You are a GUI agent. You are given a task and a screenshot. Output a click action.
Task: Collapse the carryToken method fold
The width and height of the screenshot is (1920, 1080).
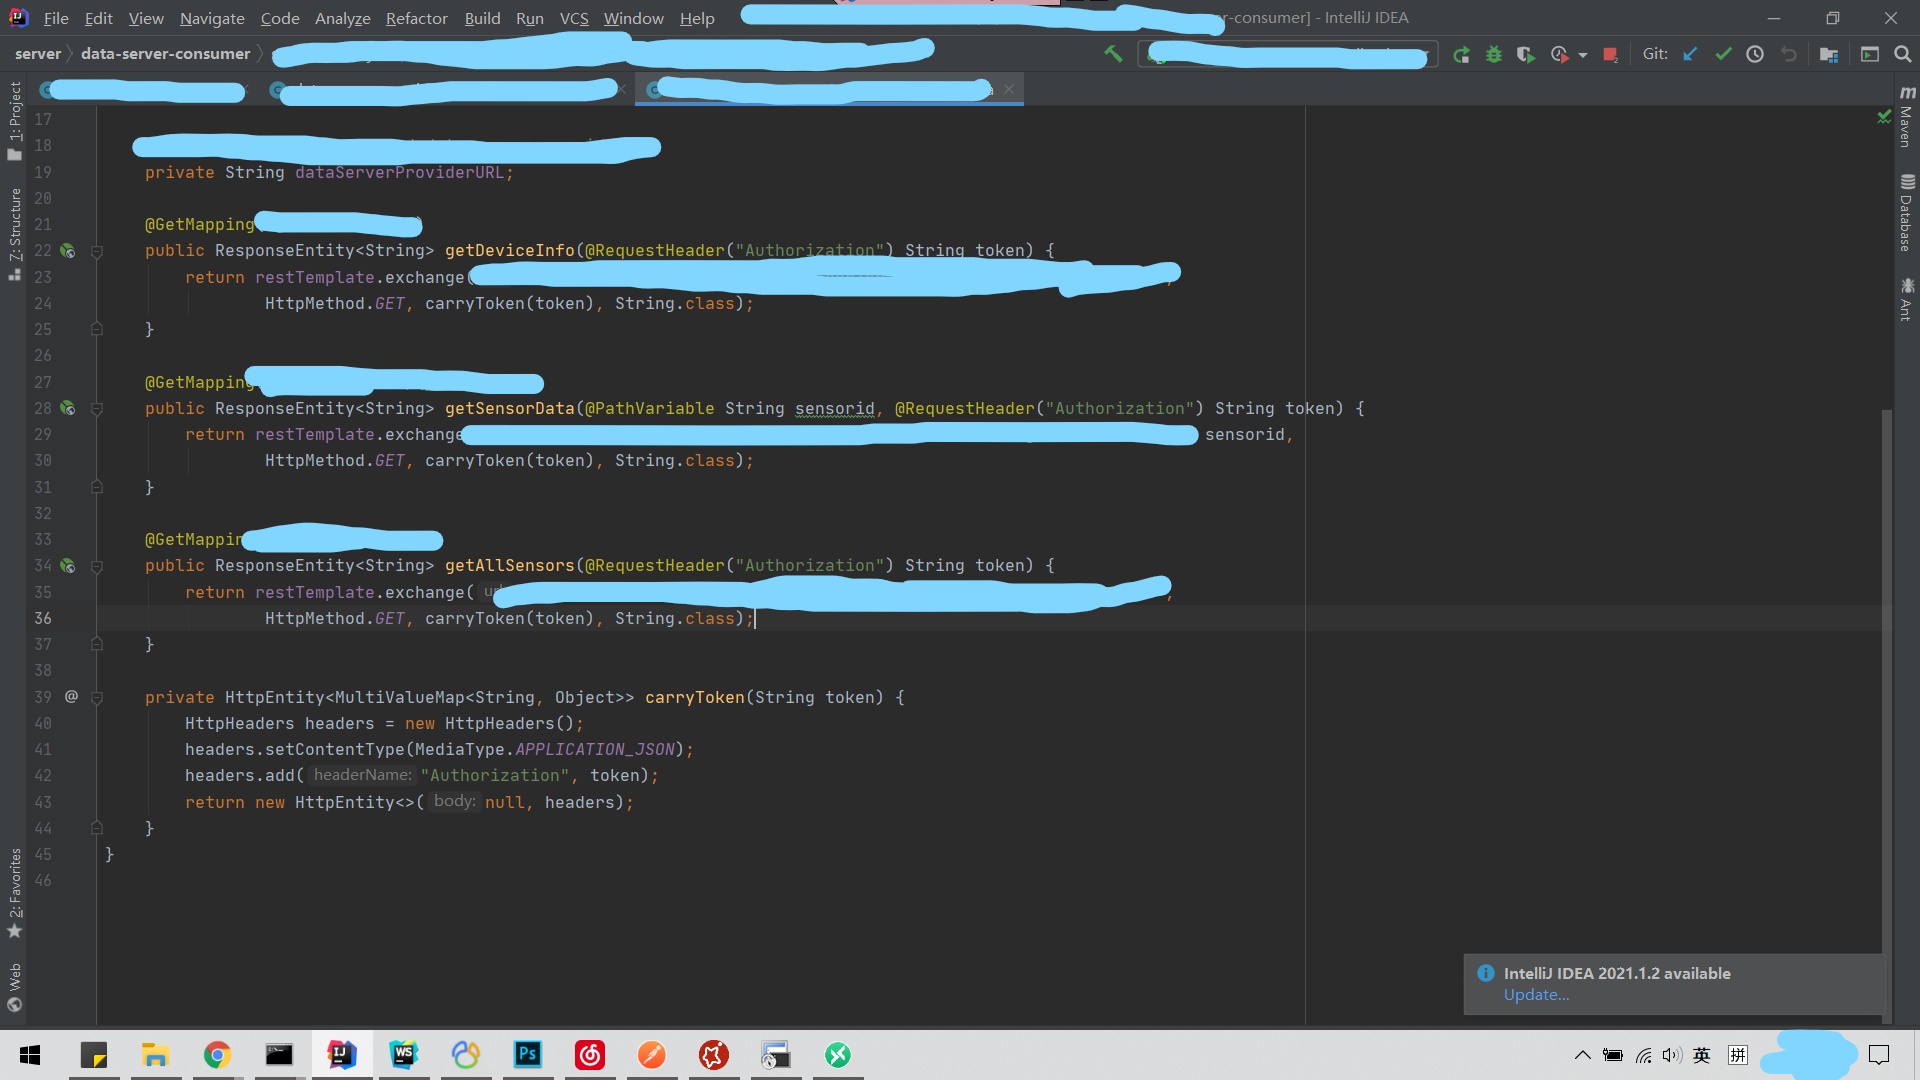[97, 698]
